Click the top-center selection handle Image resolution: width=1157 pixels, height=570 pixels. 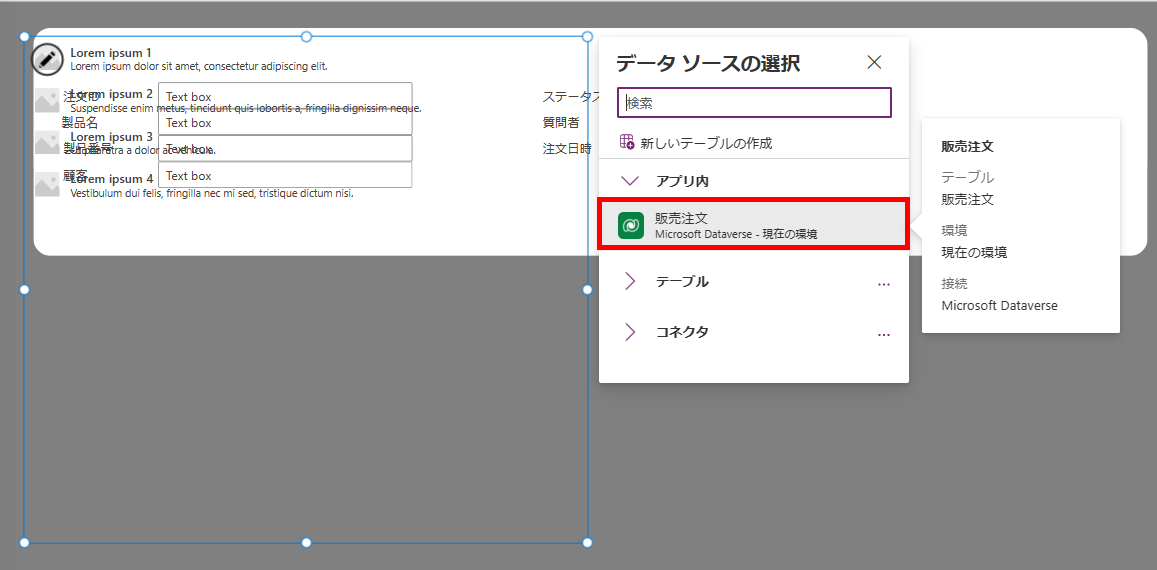[x=306, y=37]
